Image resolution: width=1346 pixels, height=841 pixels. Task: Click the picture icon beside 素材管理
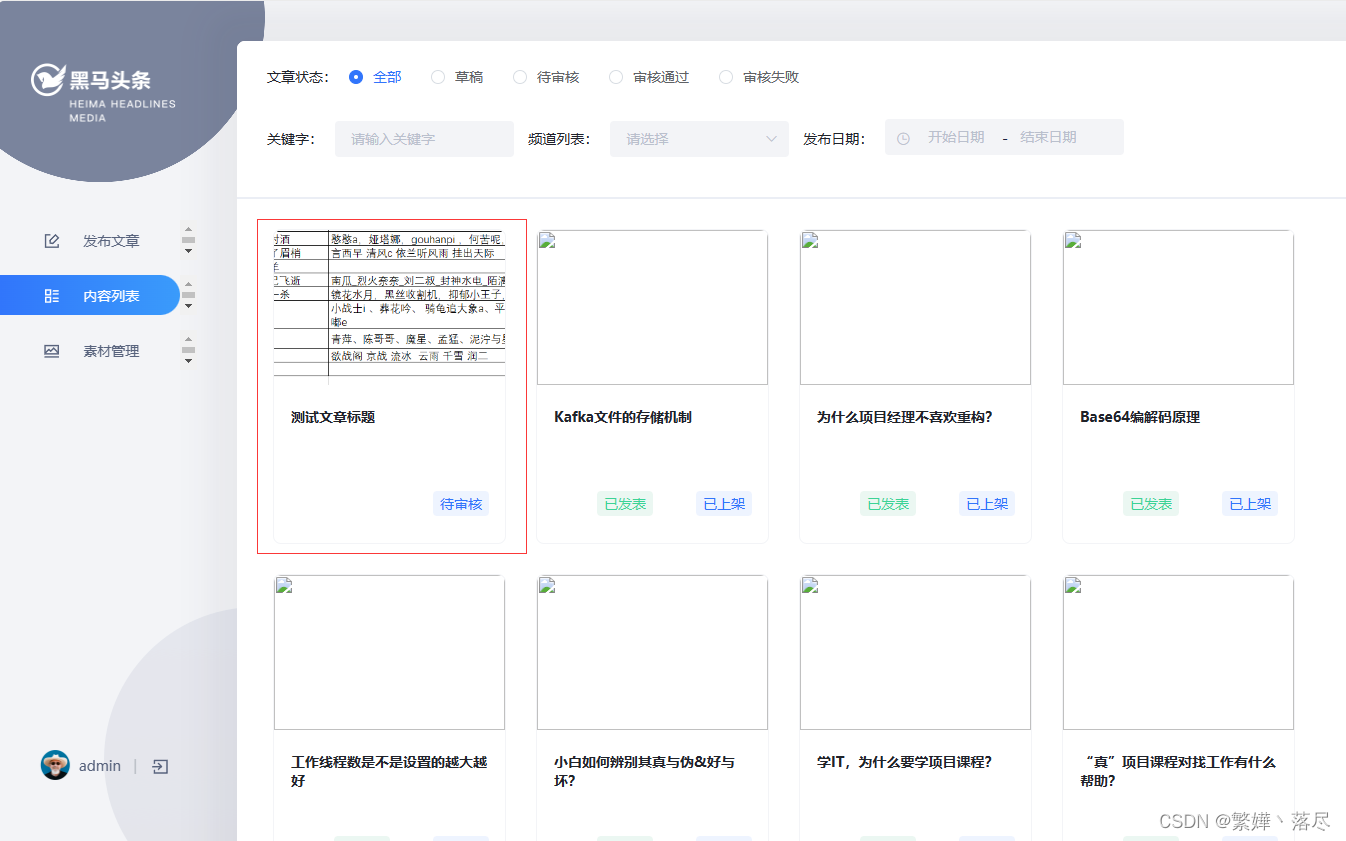(52, 351)
